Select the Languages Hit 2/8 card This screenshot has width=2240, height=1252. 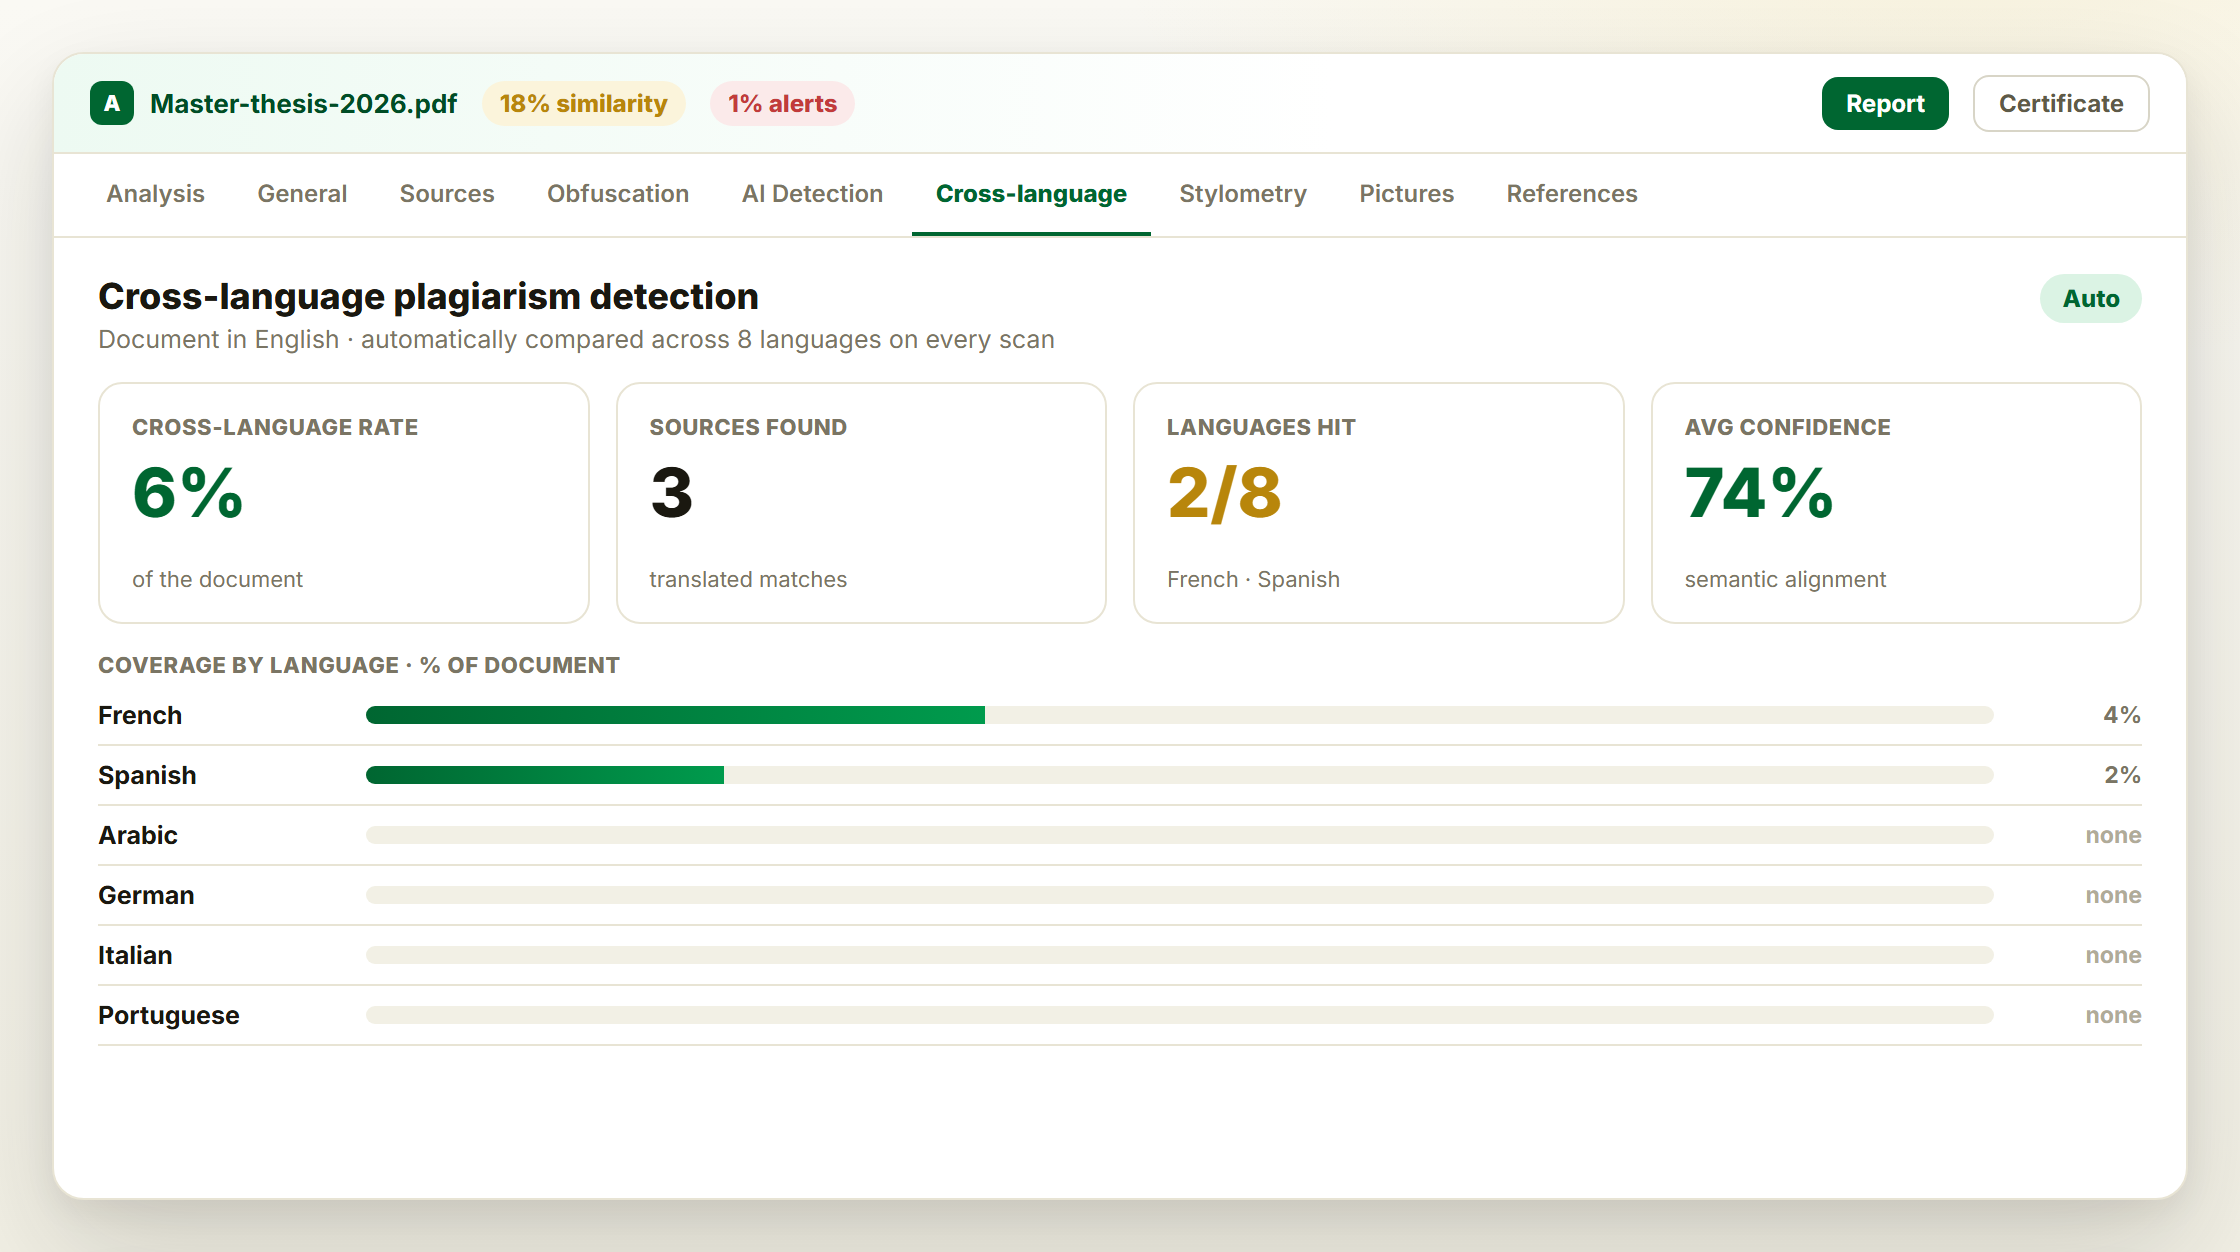[1379, 503]
